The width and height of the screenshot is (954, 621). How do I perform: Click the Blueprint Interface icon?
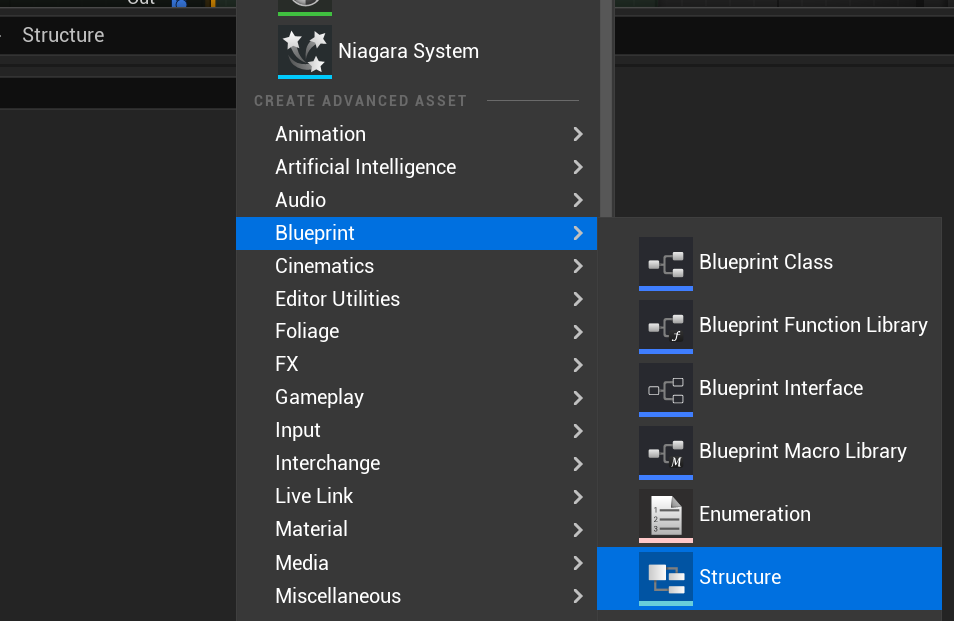click(666, 390)
